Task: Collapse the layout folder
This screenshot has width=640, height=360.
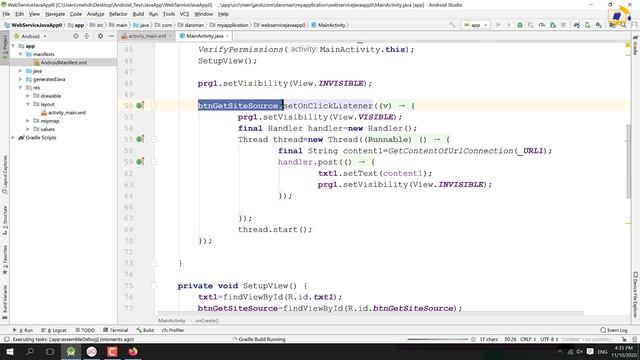Action: tap(28, 104)
